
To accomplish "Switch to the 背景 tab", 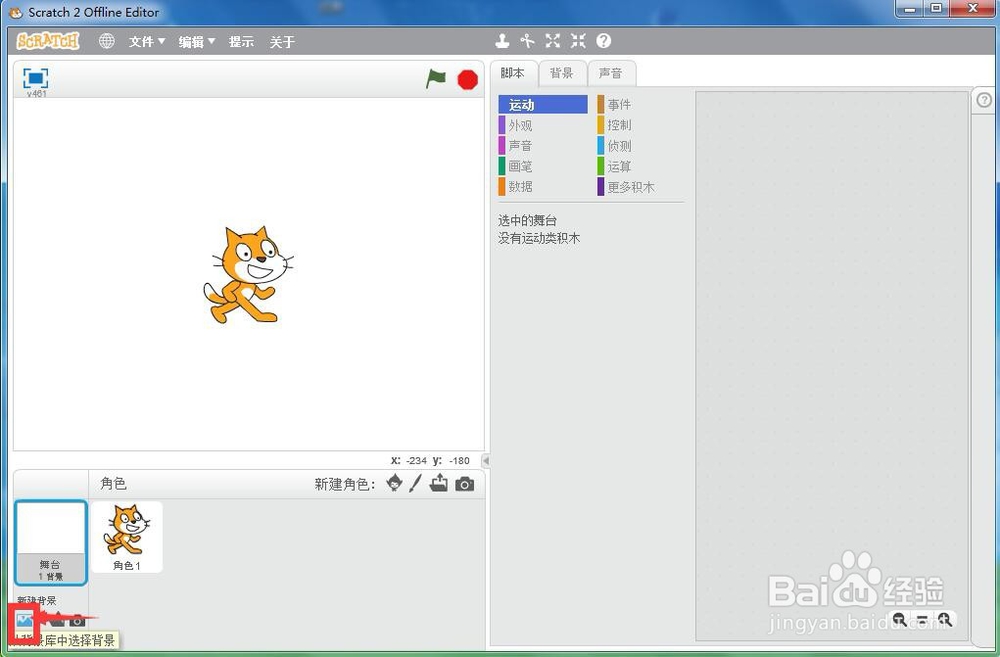I will (x=562, y=73).
